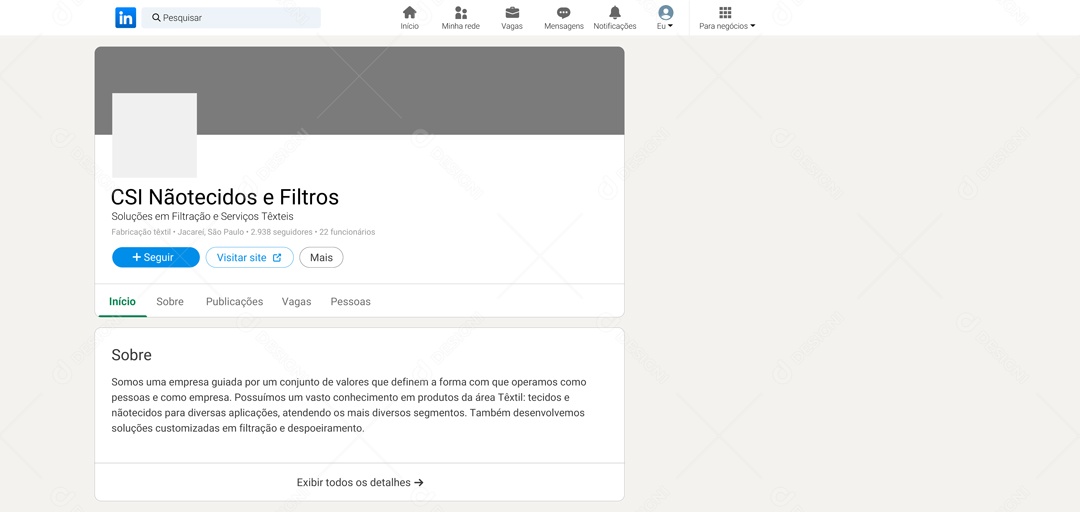Click the Fabricação têxtil industry text
Image resolution: width=1080 pixels, height=512 pixels.
tap(141, 232)
